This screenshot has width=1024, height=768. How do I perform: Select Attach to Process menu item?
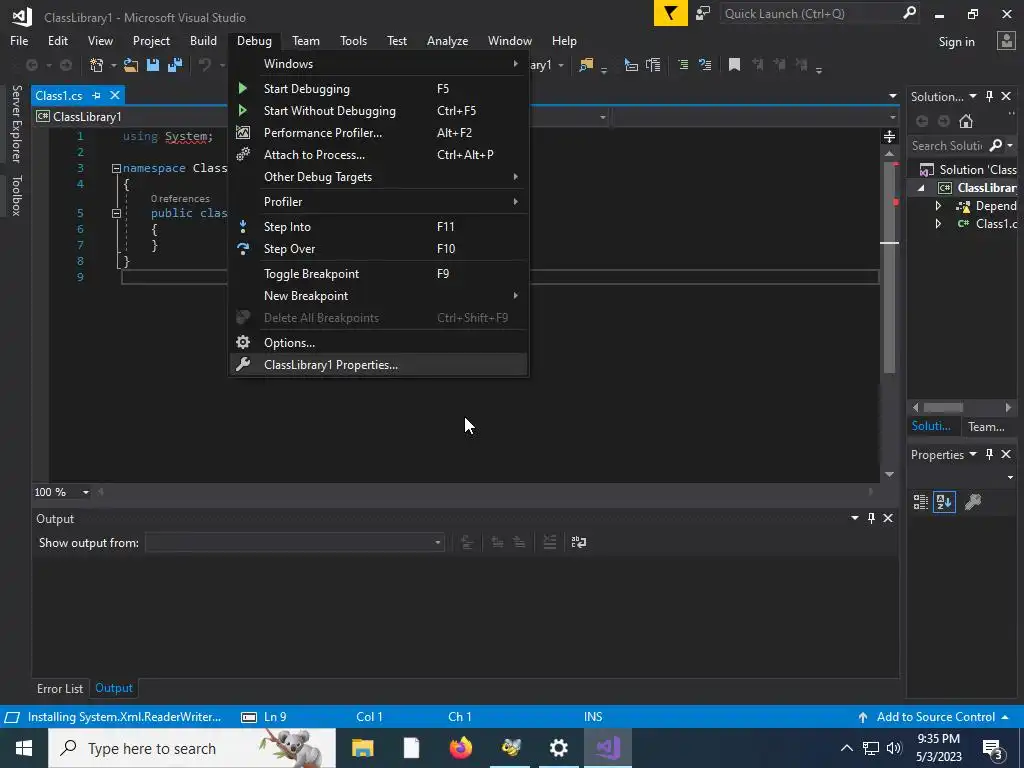(379, 155)
